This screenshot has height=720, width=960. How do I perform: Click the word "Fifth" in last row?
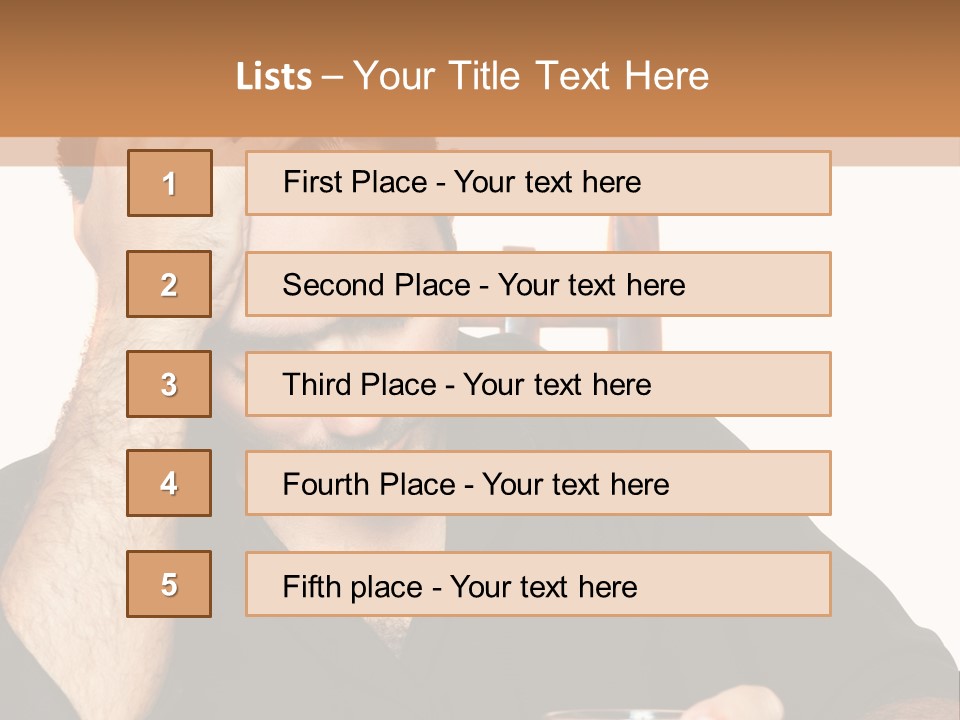point(311,586)
